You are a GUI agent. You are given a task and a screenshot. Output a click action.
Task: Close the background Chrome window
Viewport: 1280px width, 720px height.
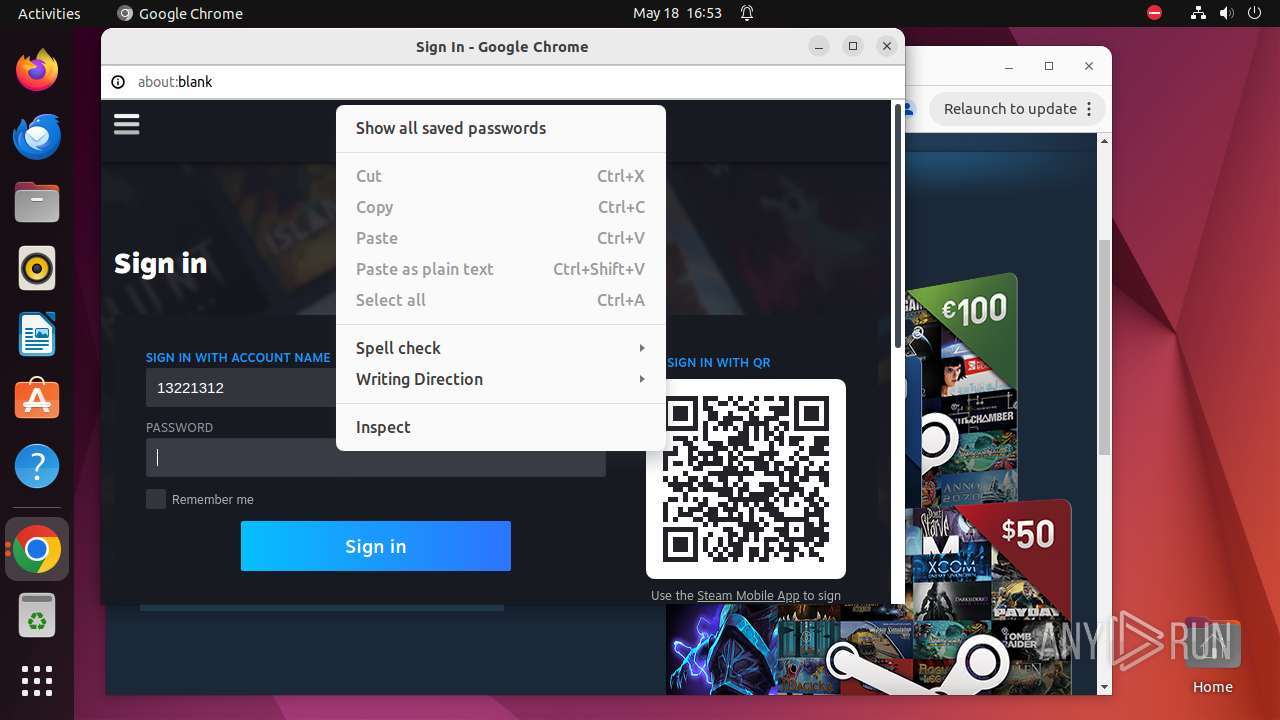[1089, 66]
